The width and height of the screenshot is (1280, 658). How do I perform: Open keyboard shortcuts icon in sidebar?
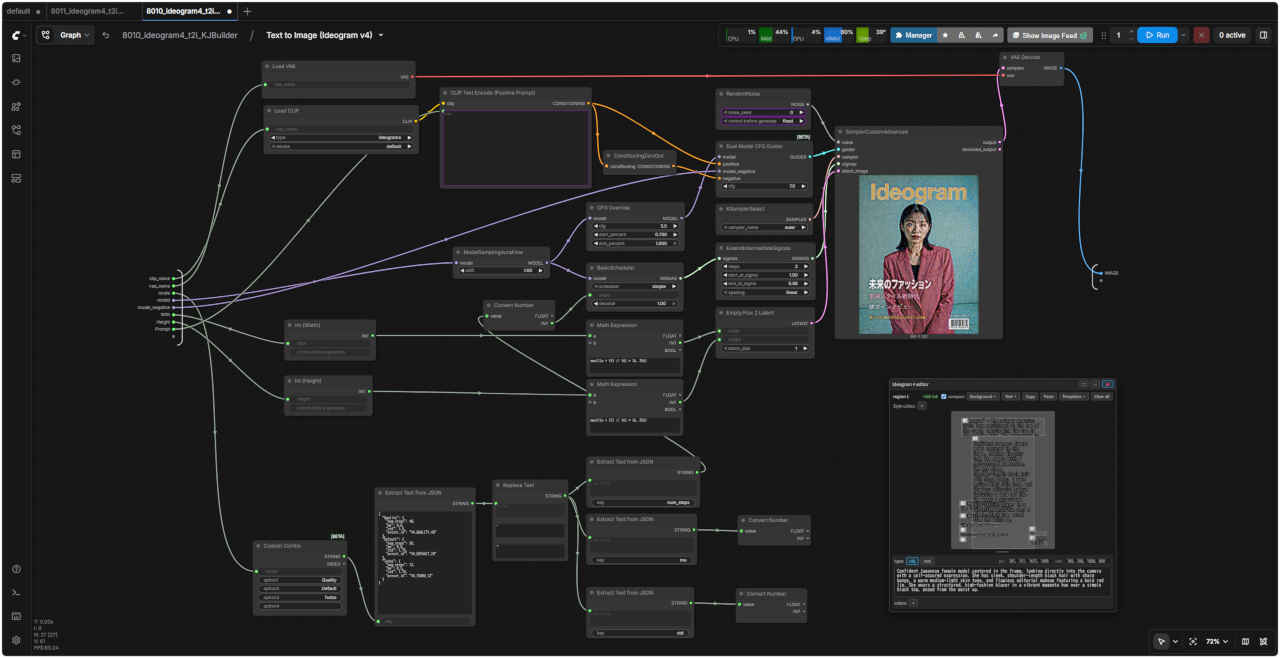click(x=16, y=616)
